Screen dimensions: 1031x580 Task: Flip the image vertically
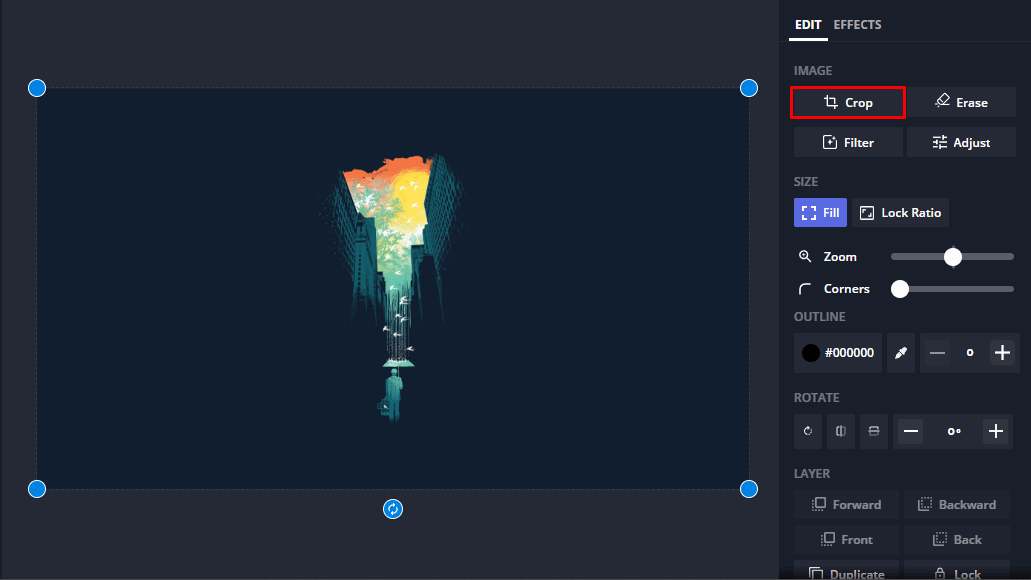[874, 431]
